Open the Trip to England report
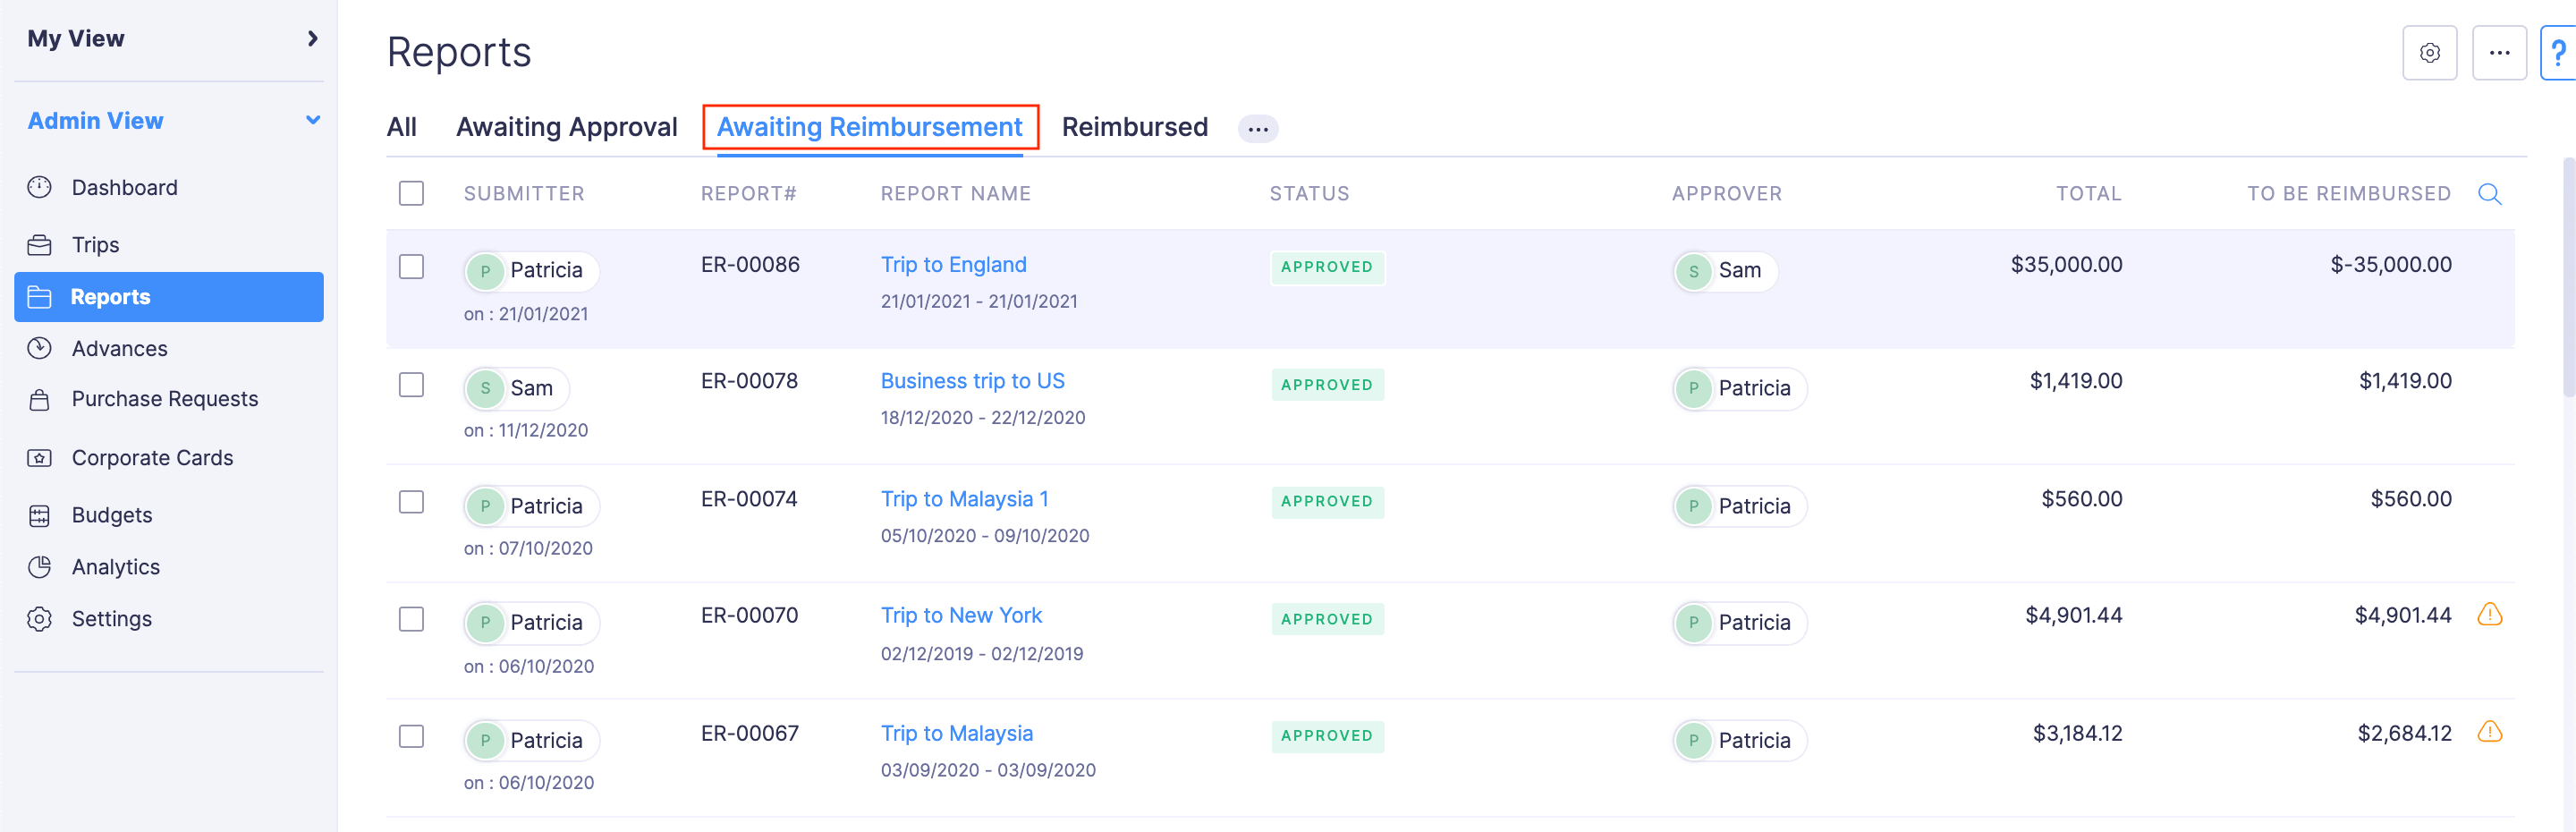This screenshot has width=2576, height=832. [x=953, y=265]
